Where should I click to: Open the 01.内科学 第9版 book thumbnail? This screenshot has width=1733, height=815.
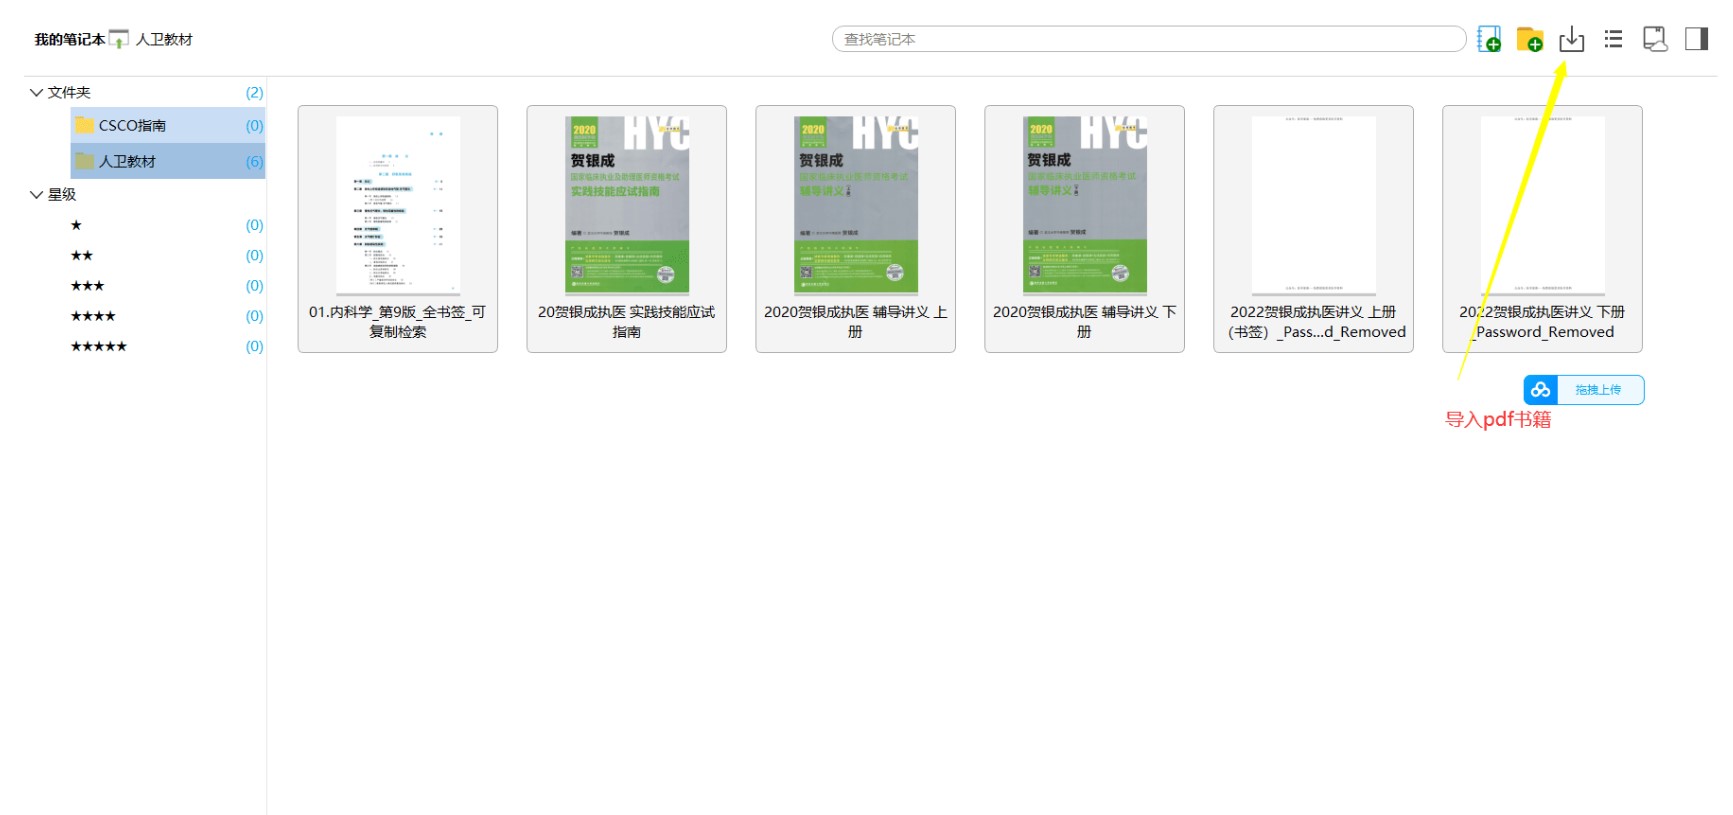397,206
